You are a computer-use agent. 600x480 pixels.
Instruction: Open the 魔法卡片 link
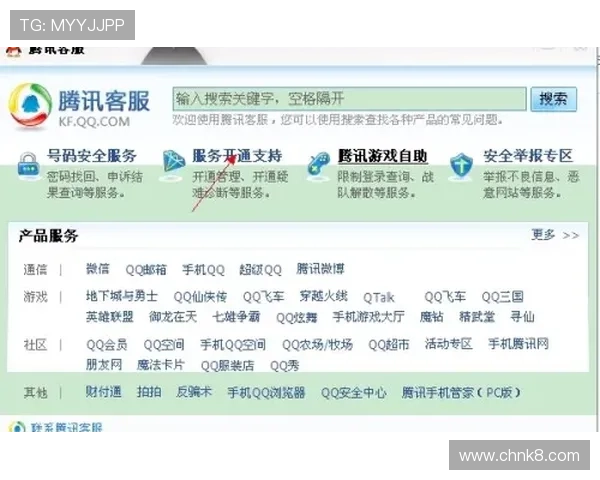(161, 364)
